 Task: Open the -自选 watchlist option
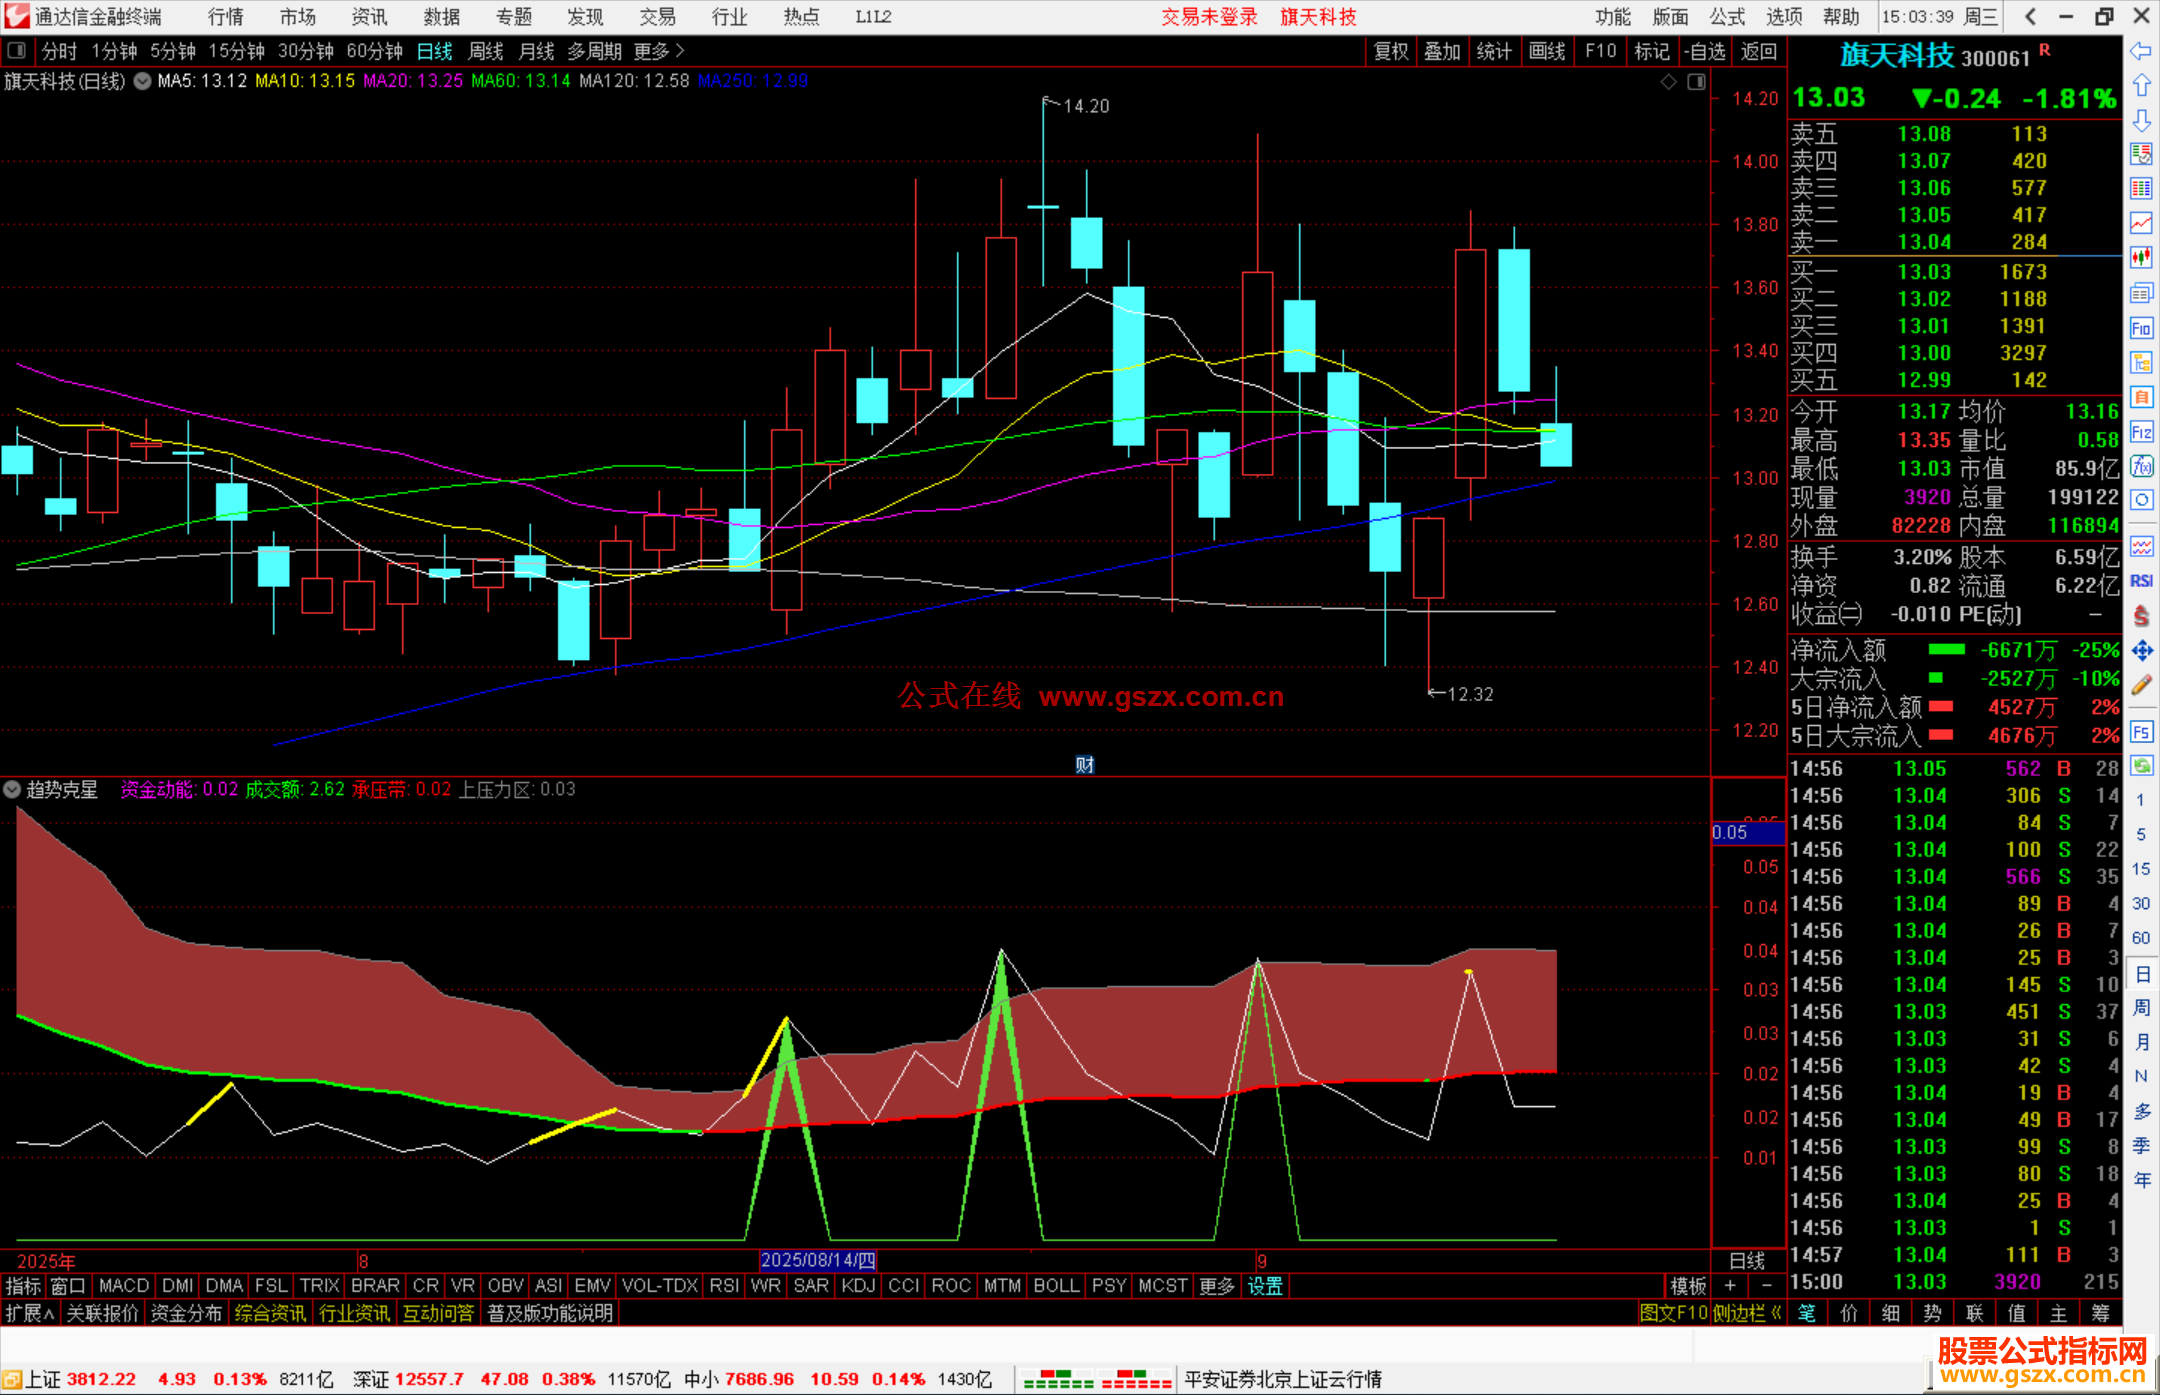tap(1705, 51)
